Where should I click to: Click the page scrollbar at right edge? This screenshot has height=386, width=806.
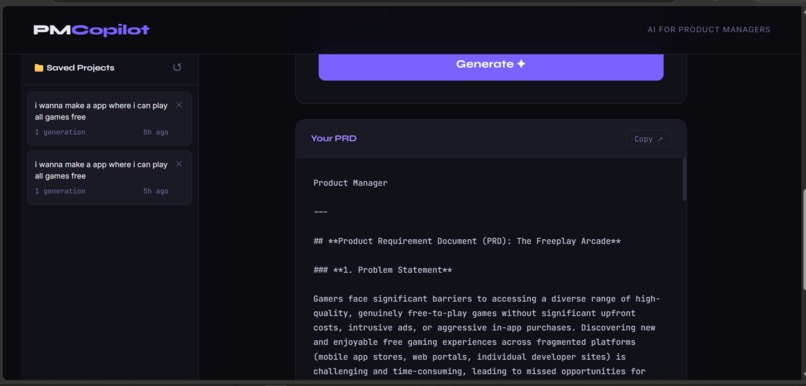(x=803, y=240)
